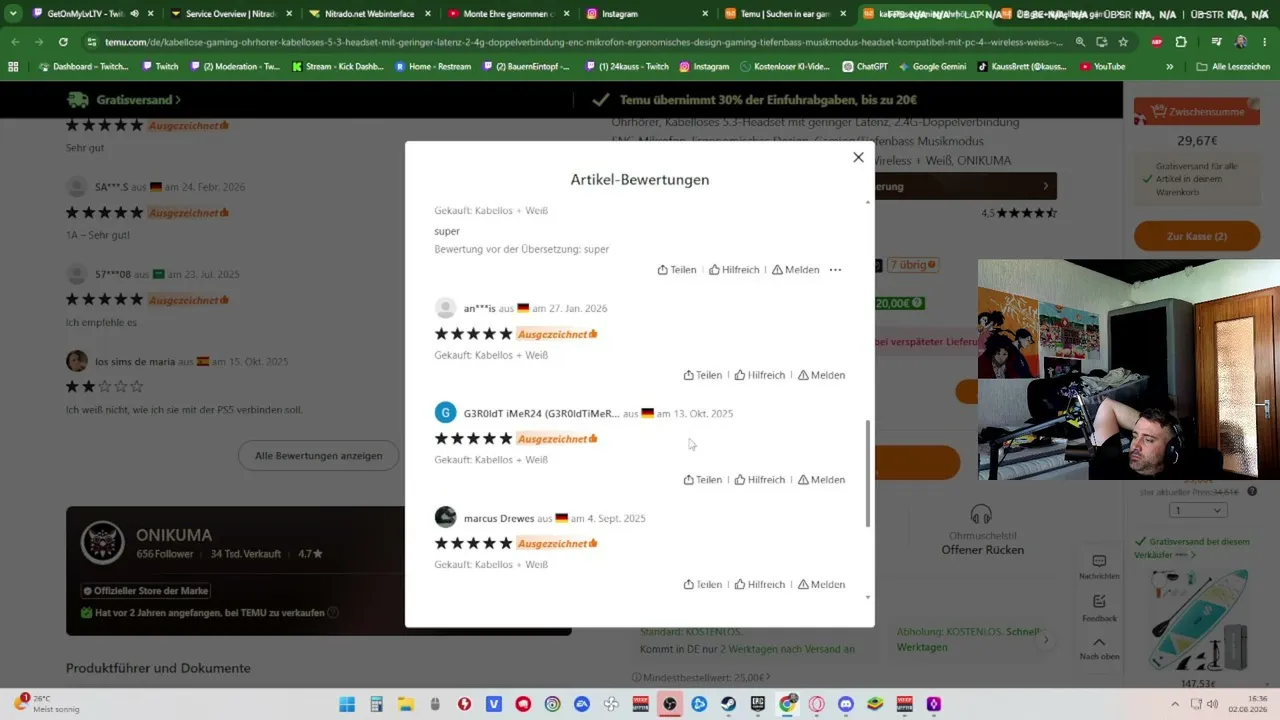
Task: Report the an***is review with Melden
Action: click(x=822, y=375)
